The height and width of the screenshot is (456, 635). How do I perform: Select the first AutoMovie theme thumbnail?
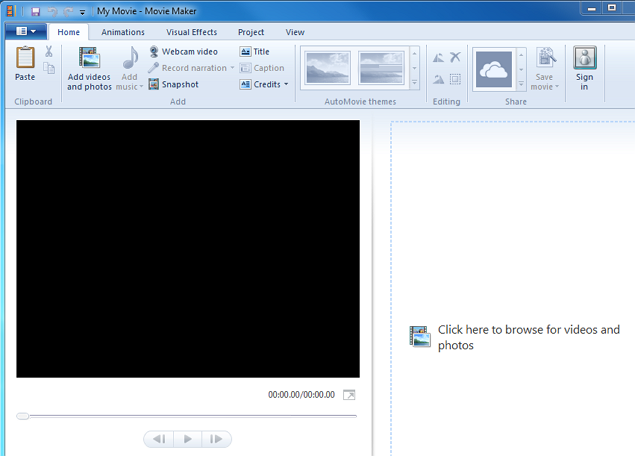coord(328,68)
